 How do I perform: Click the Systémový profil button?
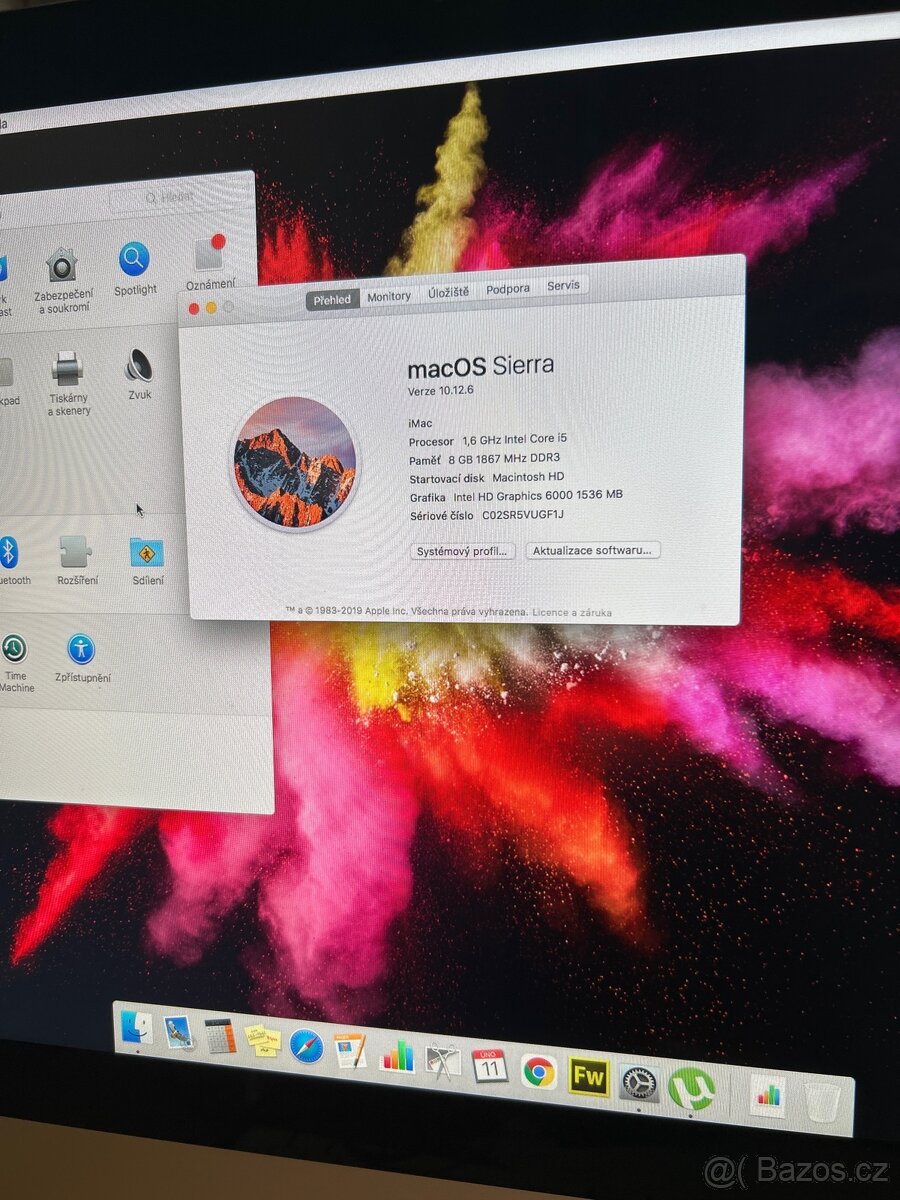click(462, 551)
